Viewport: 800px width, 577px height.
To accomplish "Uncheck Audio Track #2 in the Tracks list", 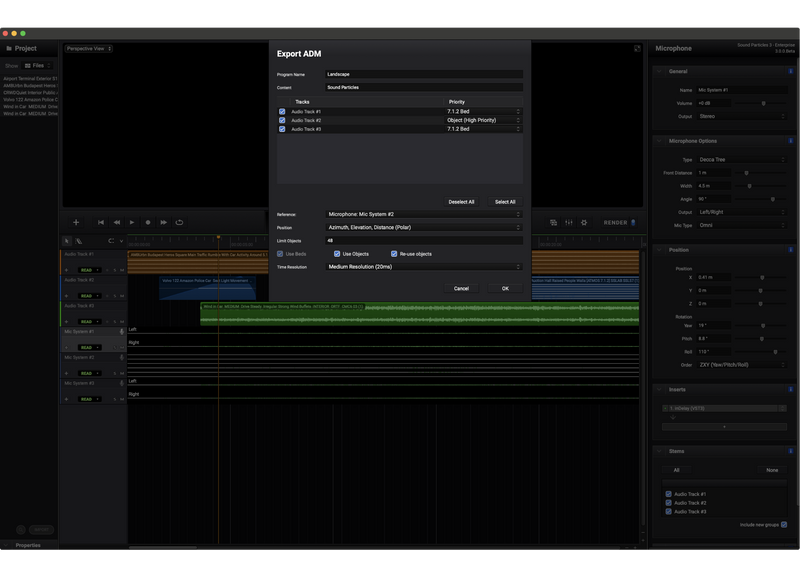I will tap(282, 120).
